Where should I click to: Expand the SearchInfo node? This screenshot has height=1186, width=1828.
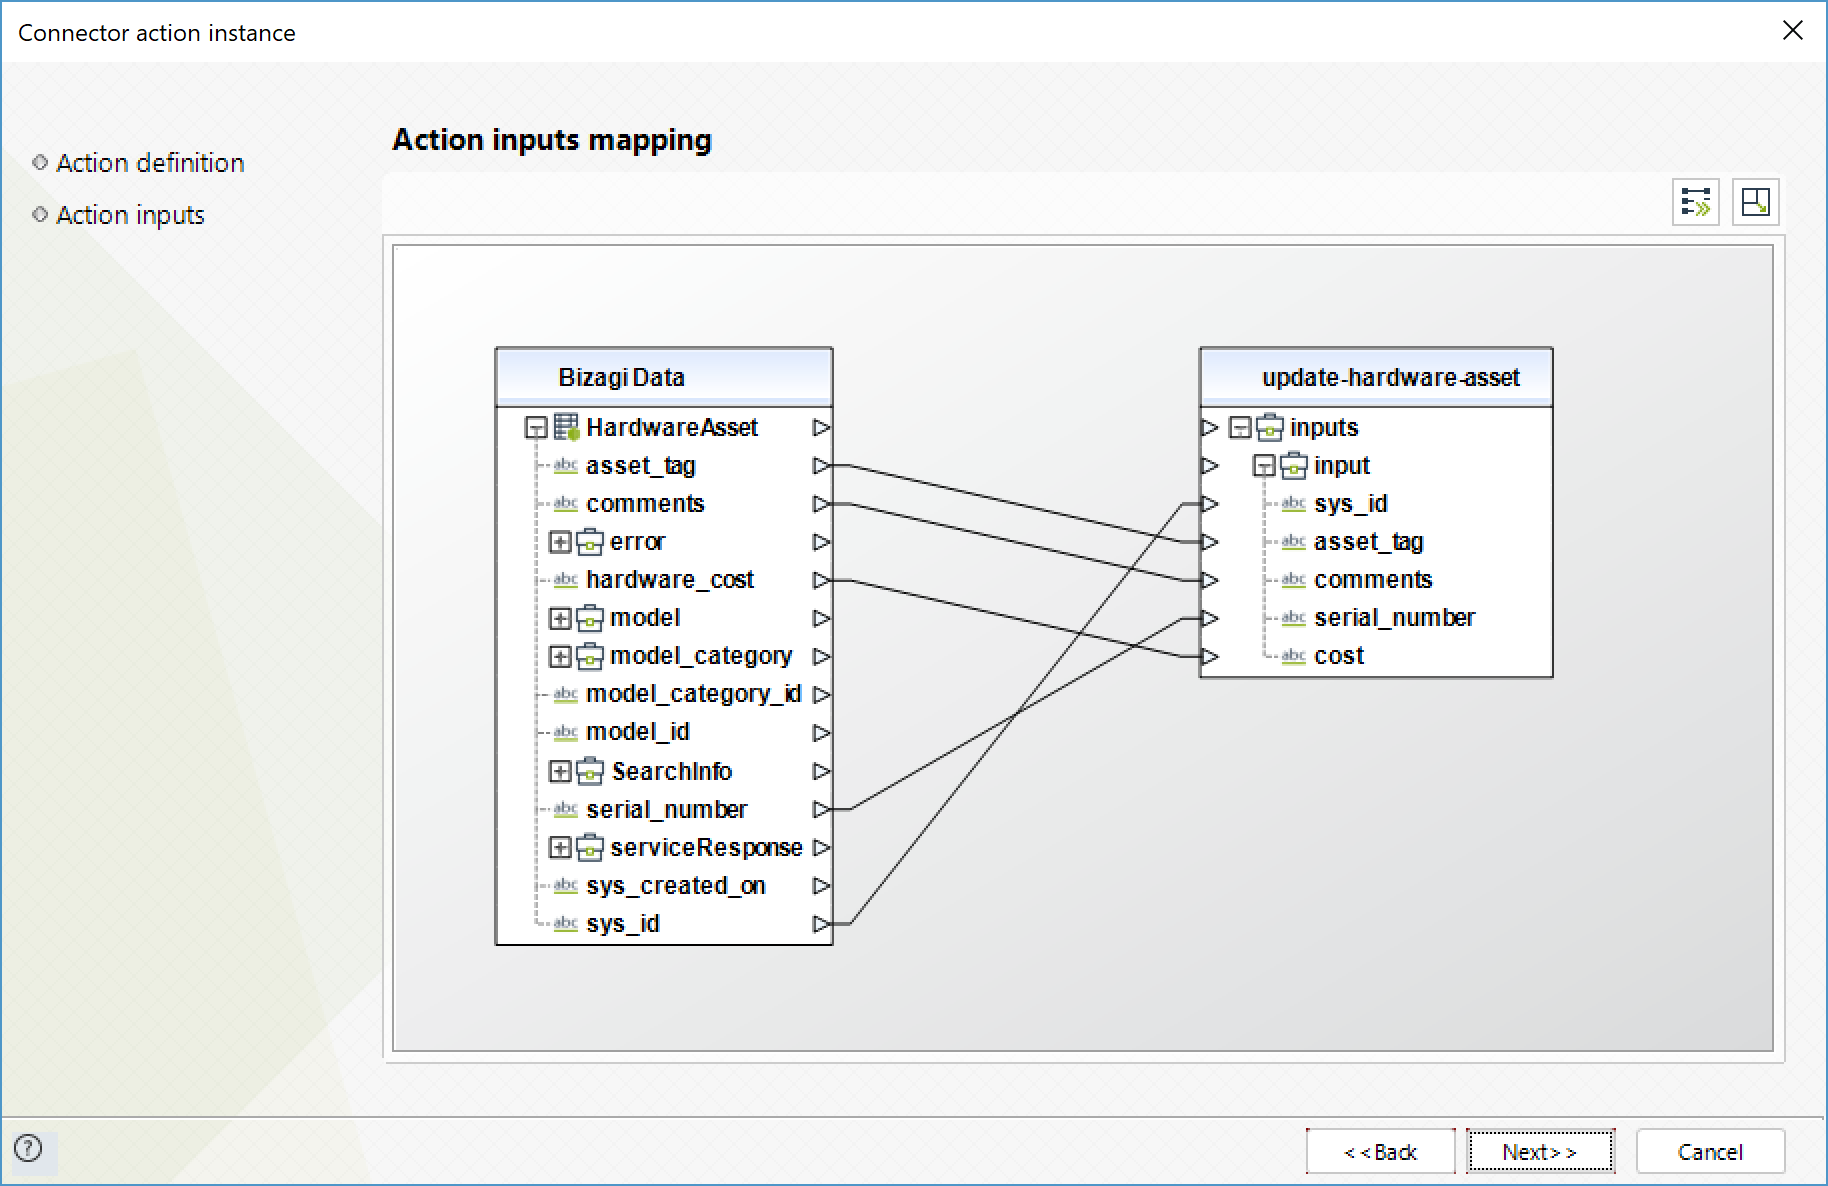click(560, 771)
